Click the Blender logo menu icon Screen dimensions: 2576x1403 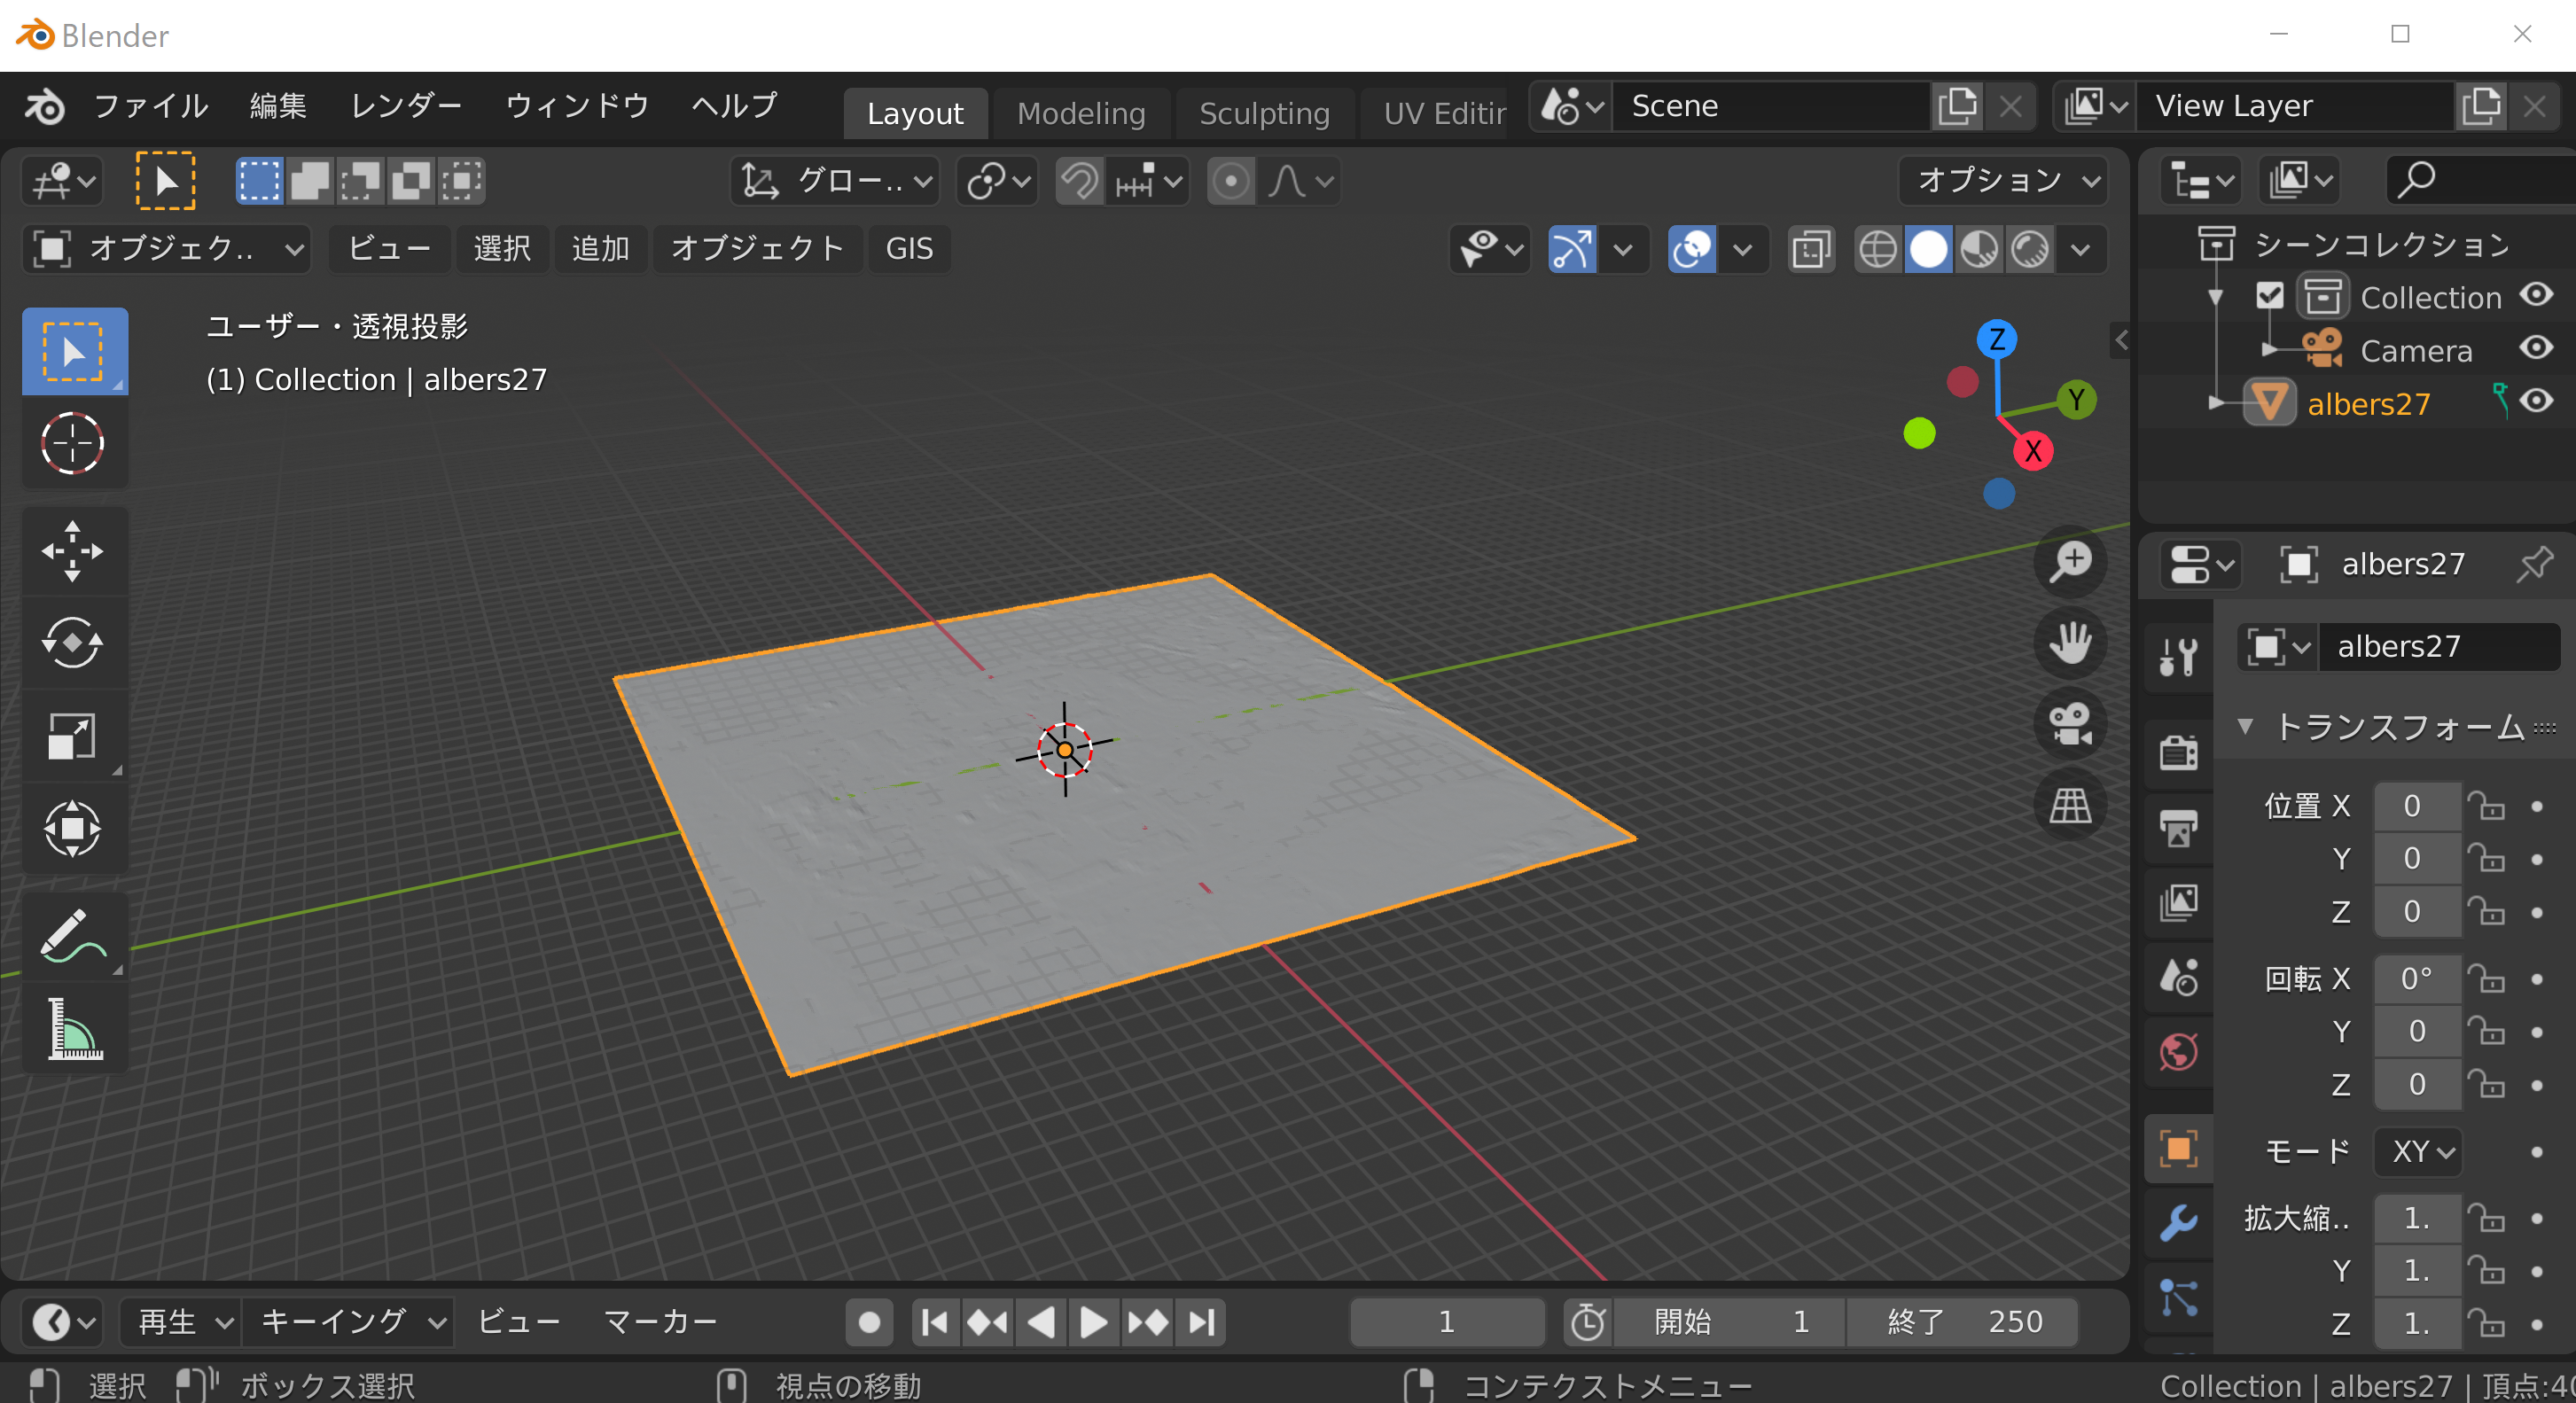(44, 105)
